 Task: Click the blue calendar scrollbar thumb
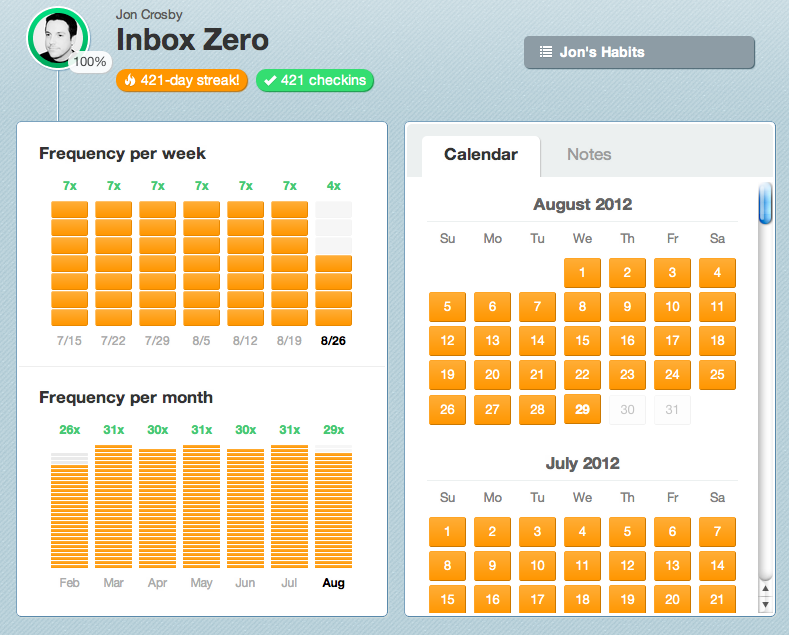pyautogui.click(x=766, y=203)
